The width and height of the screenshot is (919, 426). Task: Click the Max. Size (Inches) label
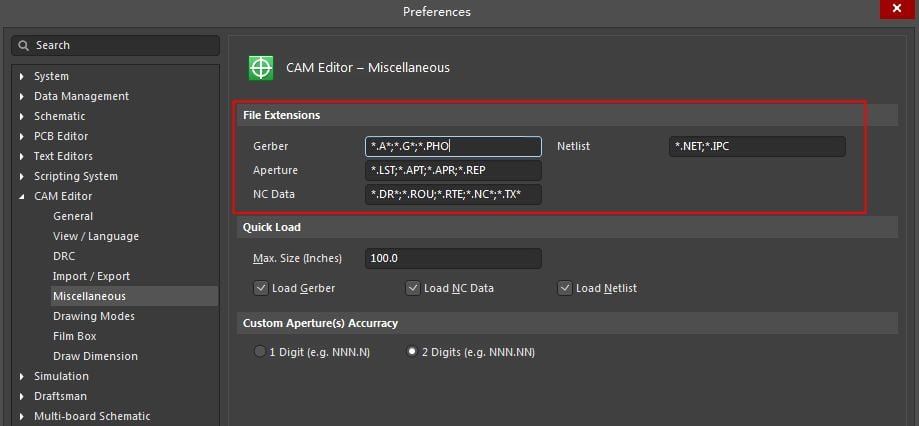pos(297,258)
